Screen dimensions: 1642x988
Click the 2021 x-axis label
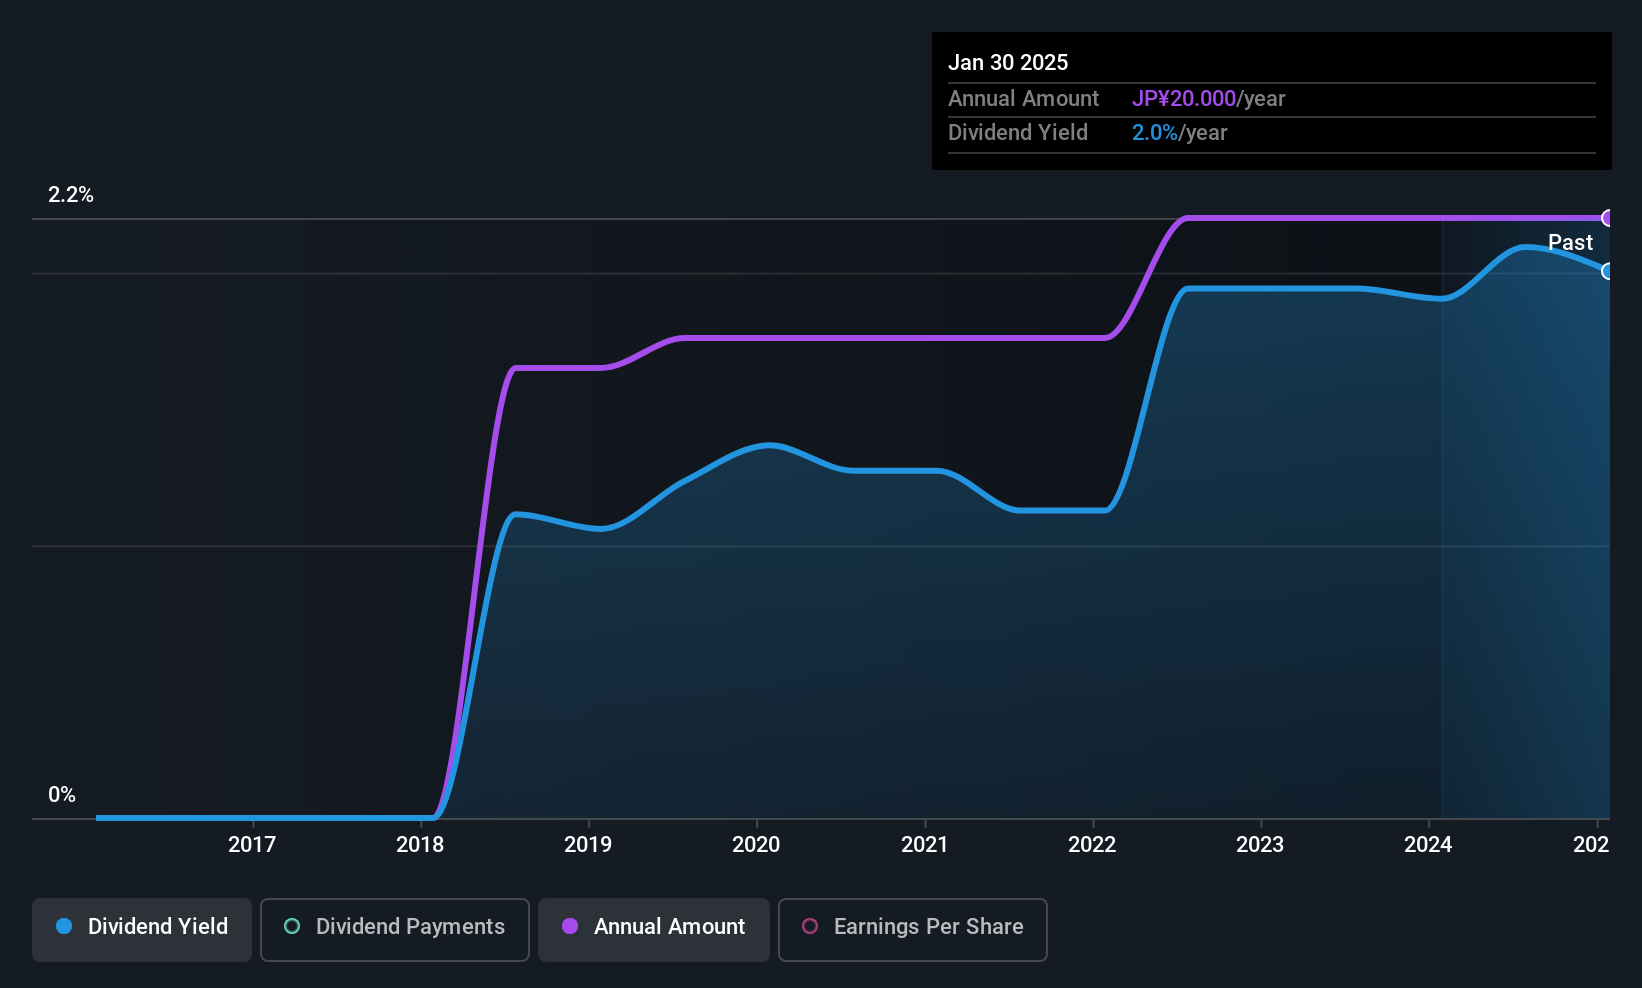[x=924, y=845]
